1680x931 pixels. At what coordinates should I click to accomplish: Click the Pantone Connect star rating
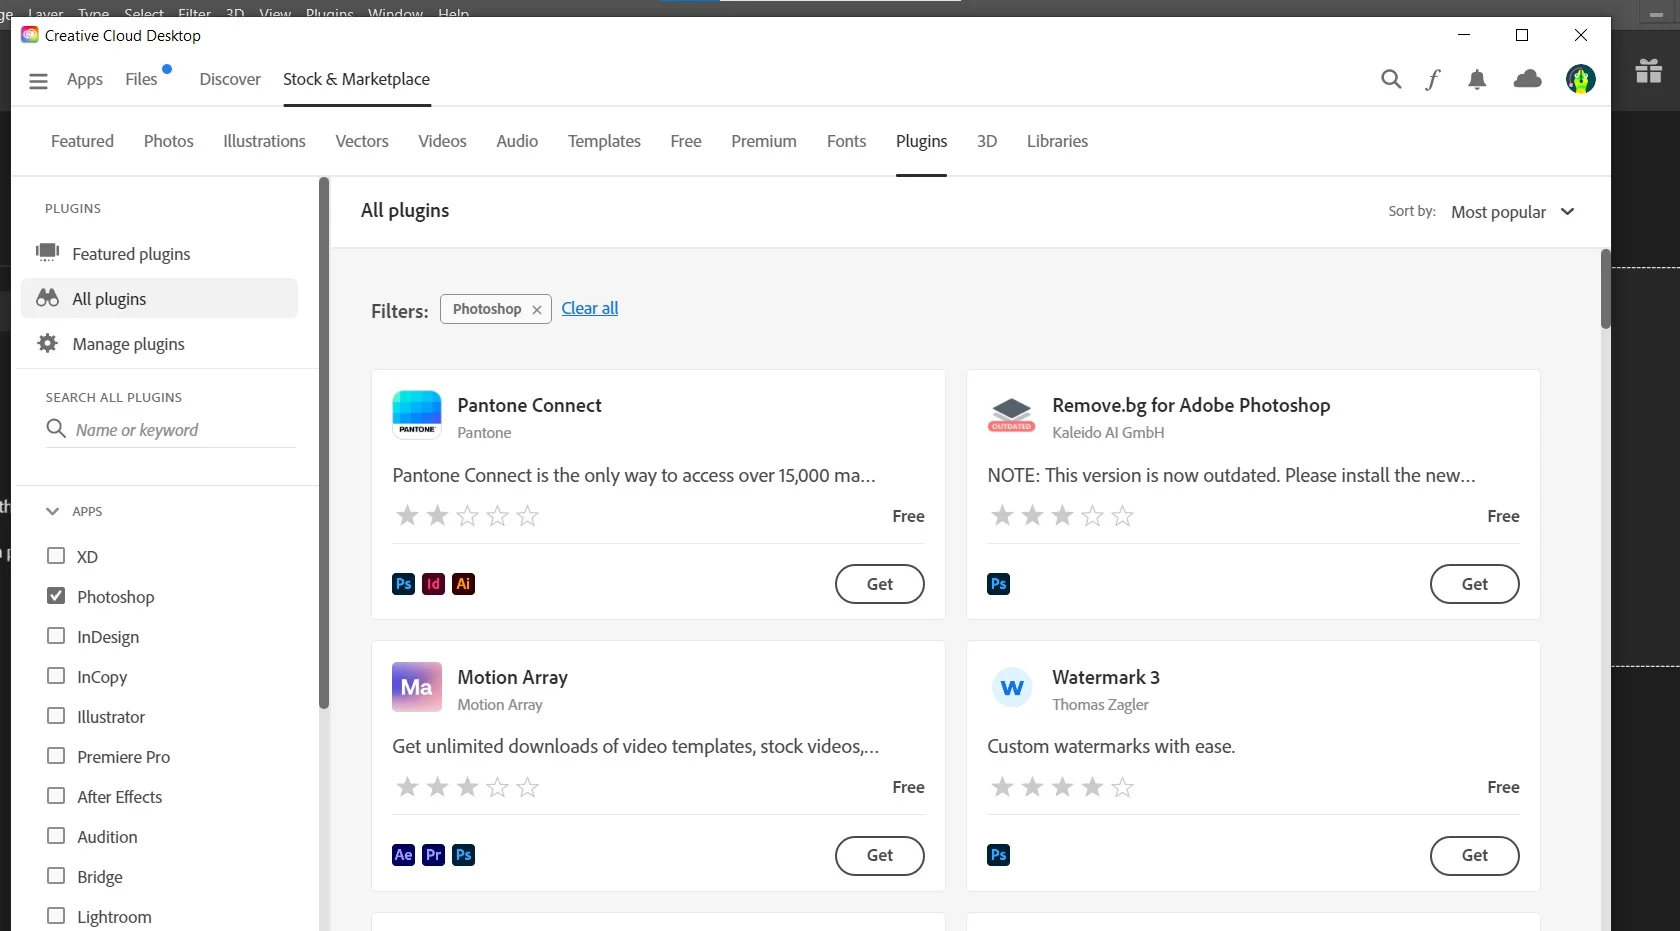(x=467, y=516)
